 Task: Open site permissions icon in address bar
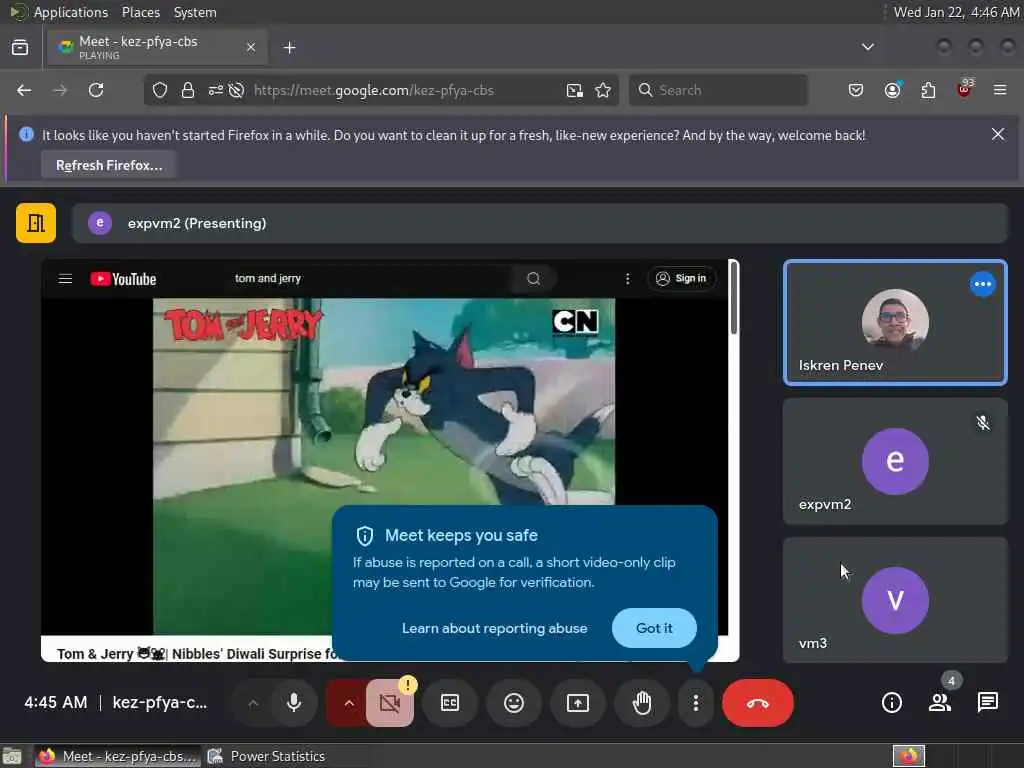216,90
